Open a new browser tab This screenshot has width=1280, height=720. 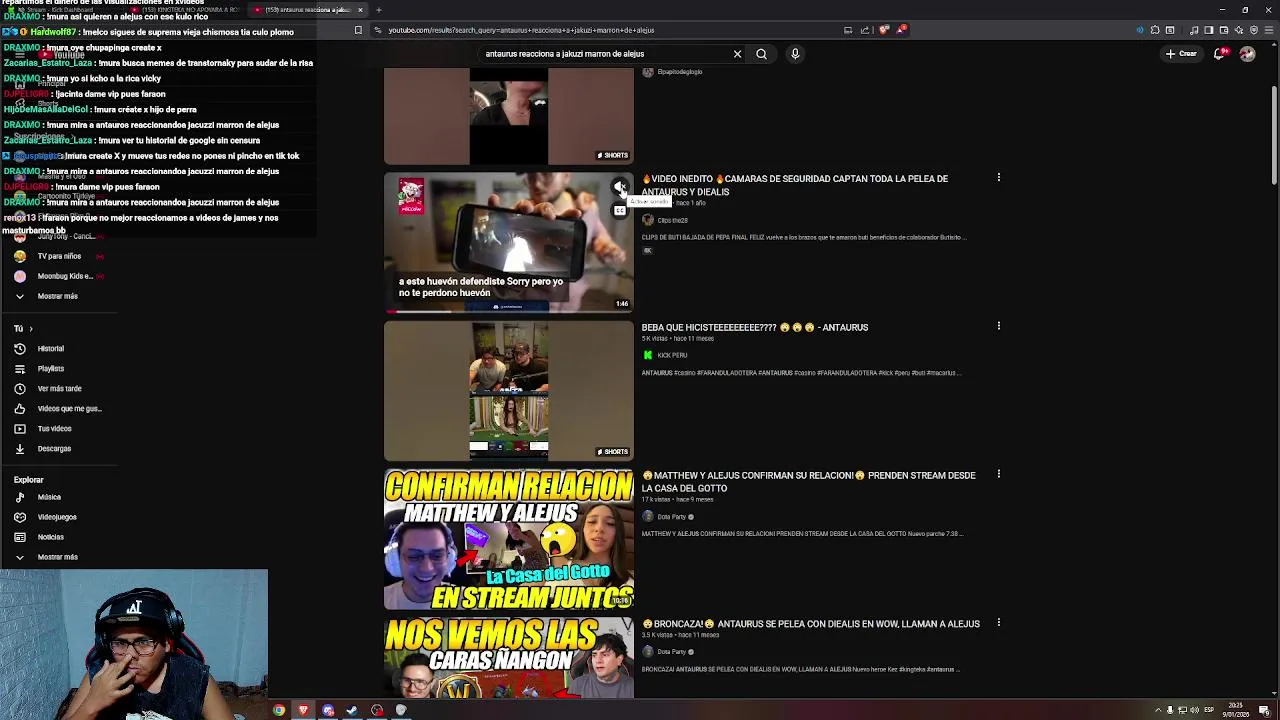coord(378,10)
